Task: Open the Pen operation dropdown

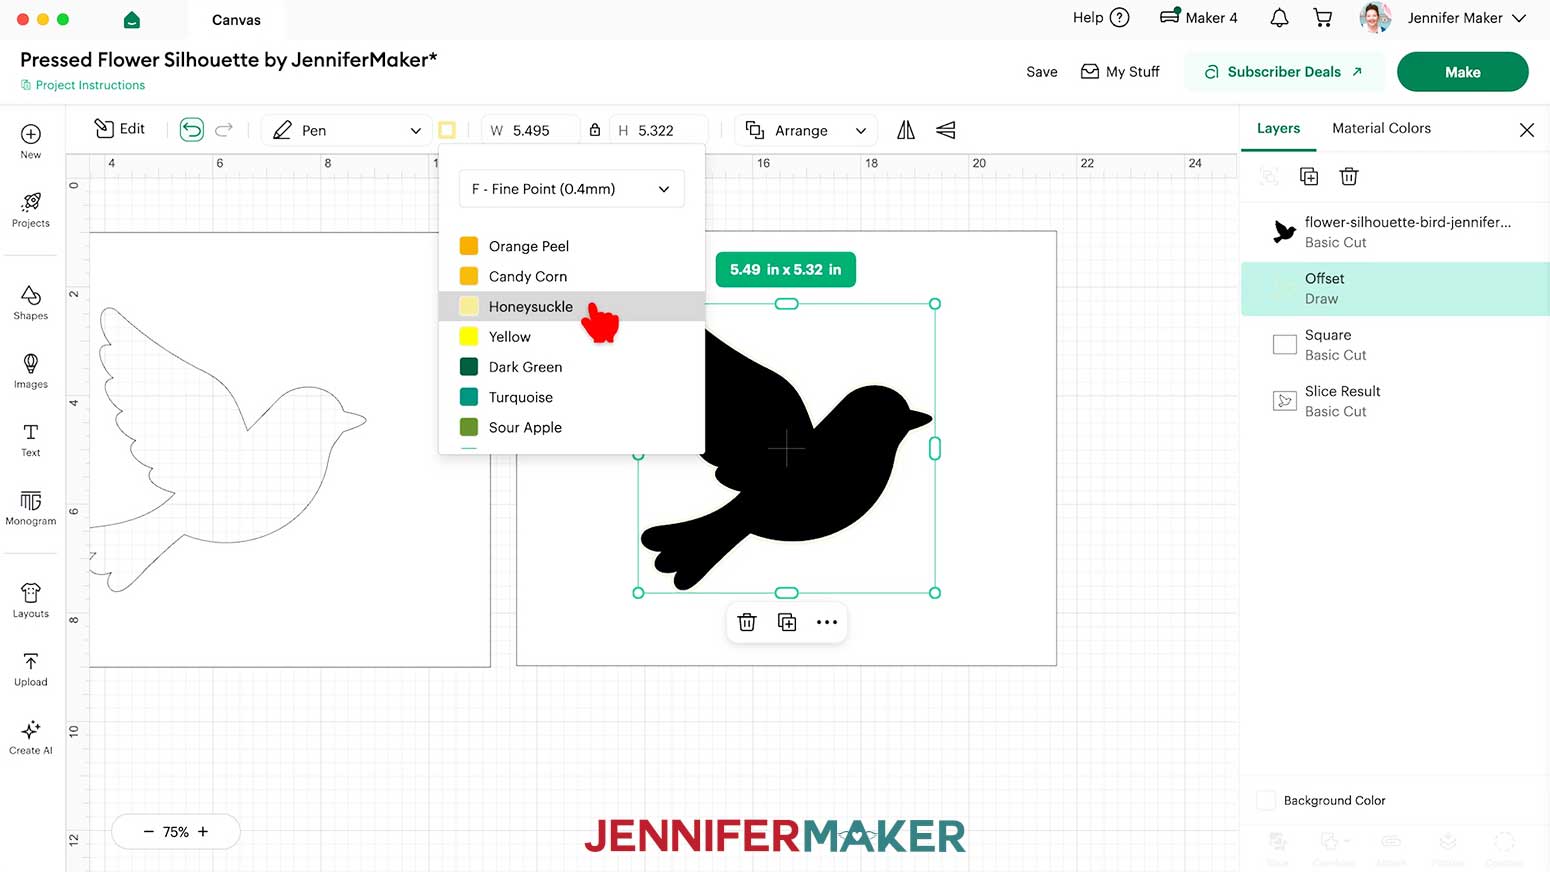Action: [x=347, y=130]
